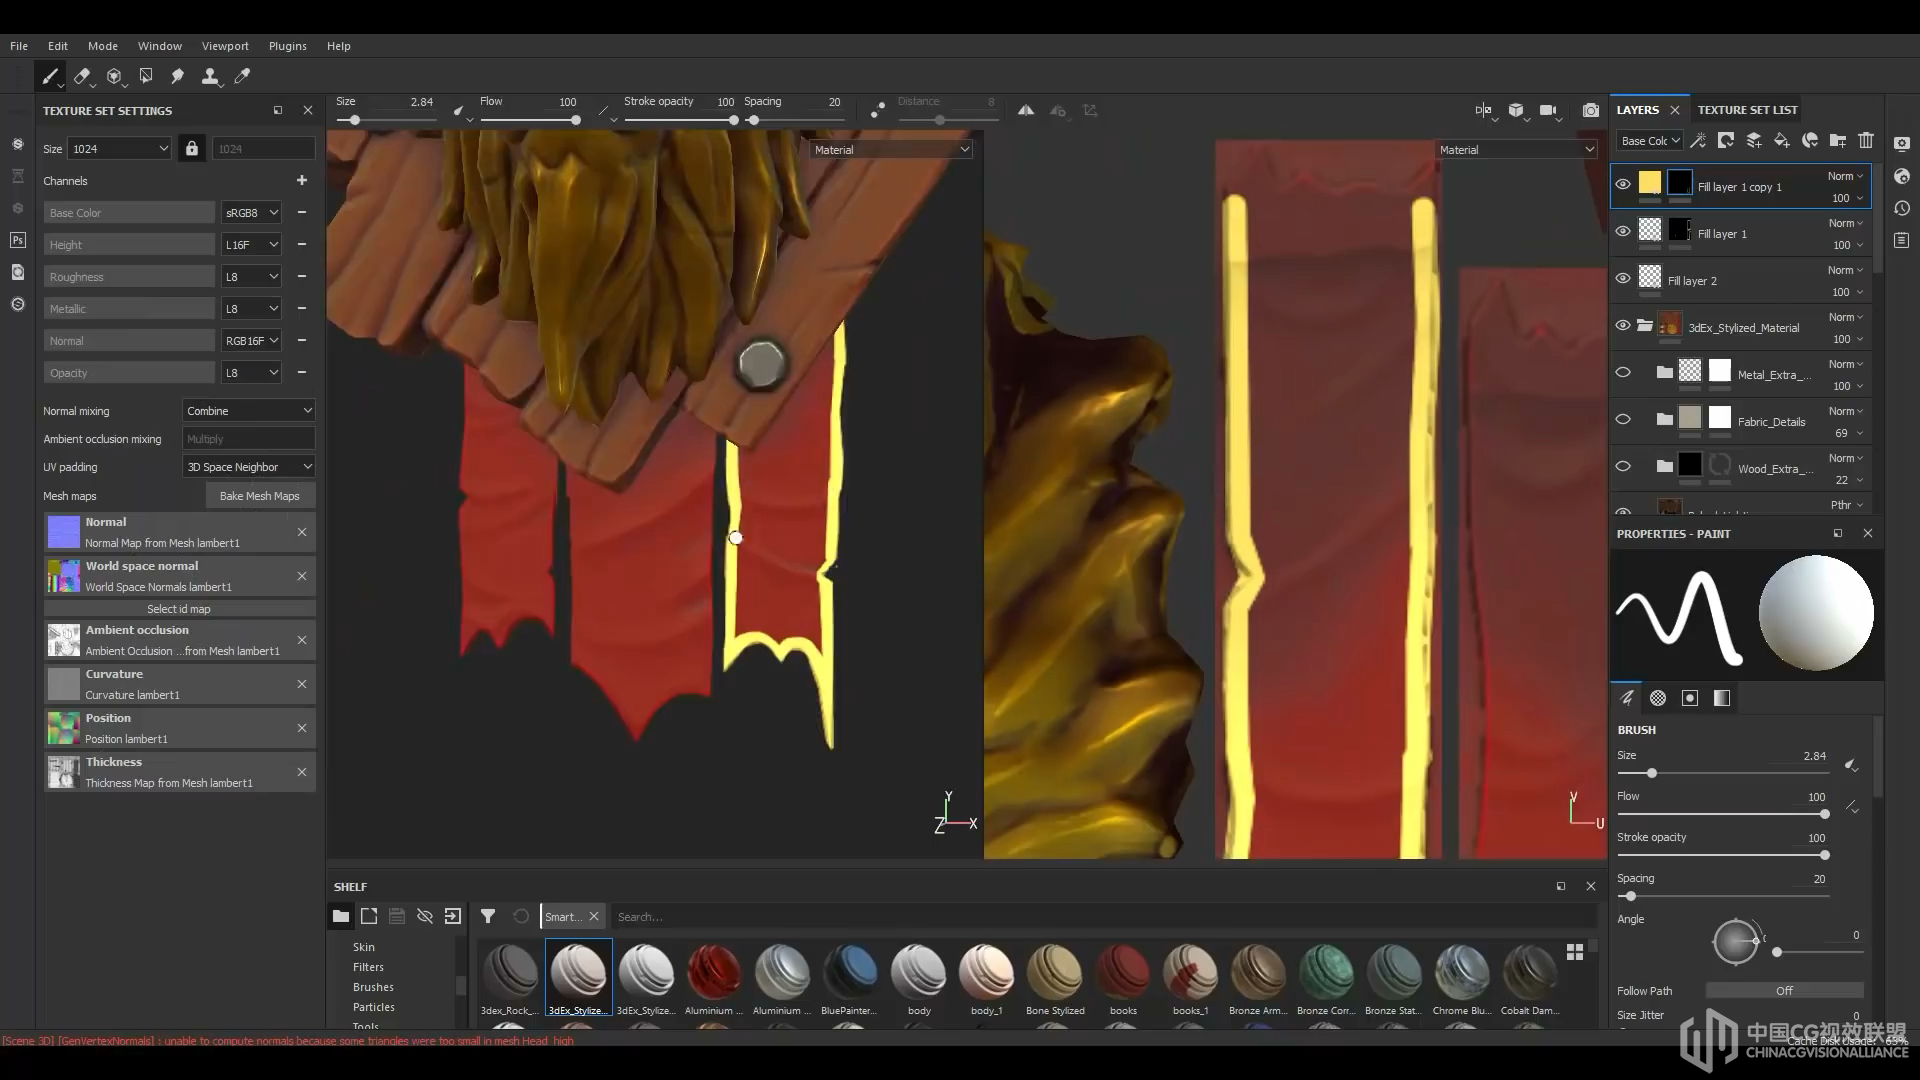
Task: Open the Mode menu
Action: click(103, 46)
